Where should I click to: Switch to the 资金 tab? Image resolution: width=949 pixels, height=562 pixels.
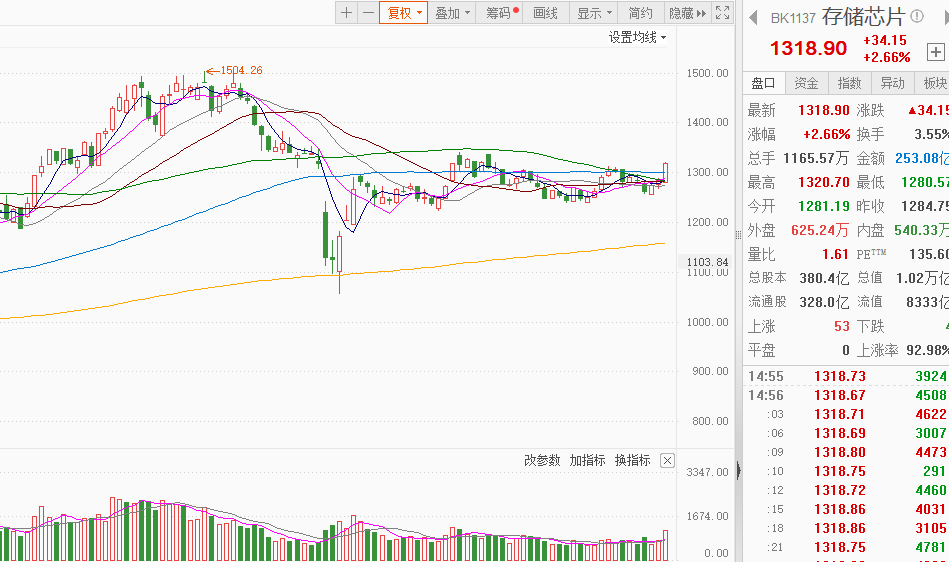click(x=806, y=83)
